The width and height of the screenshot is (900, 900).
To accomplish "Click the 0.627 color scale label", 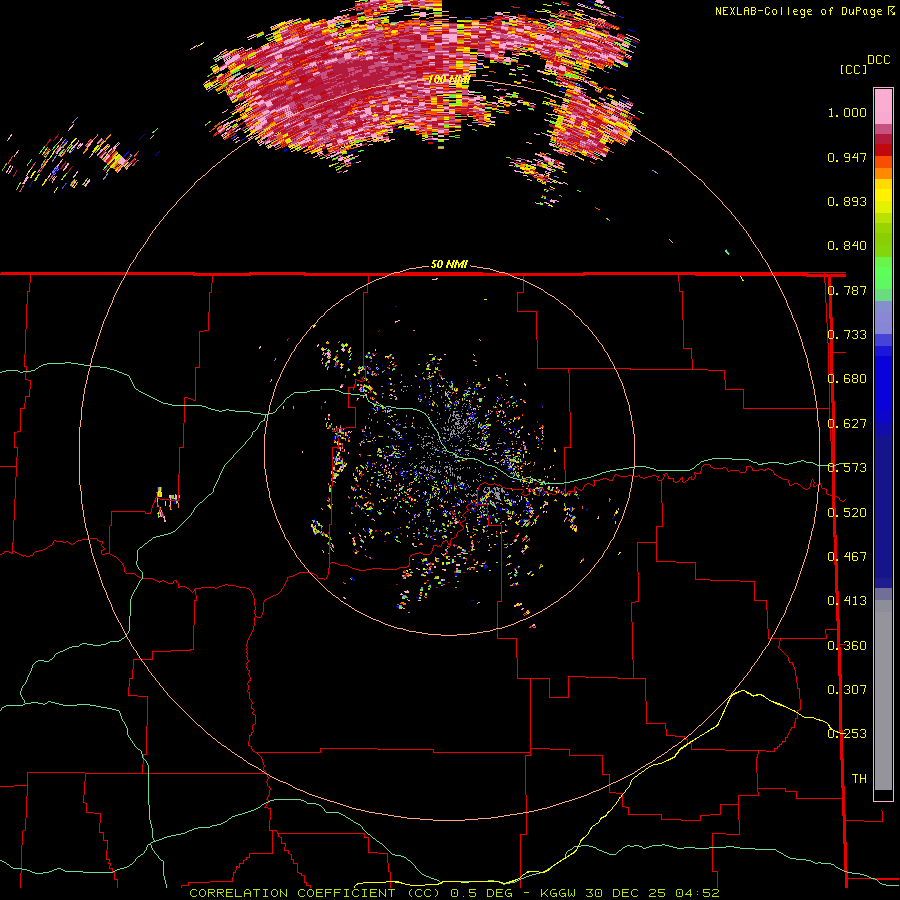I will click(x=847, y=424).
